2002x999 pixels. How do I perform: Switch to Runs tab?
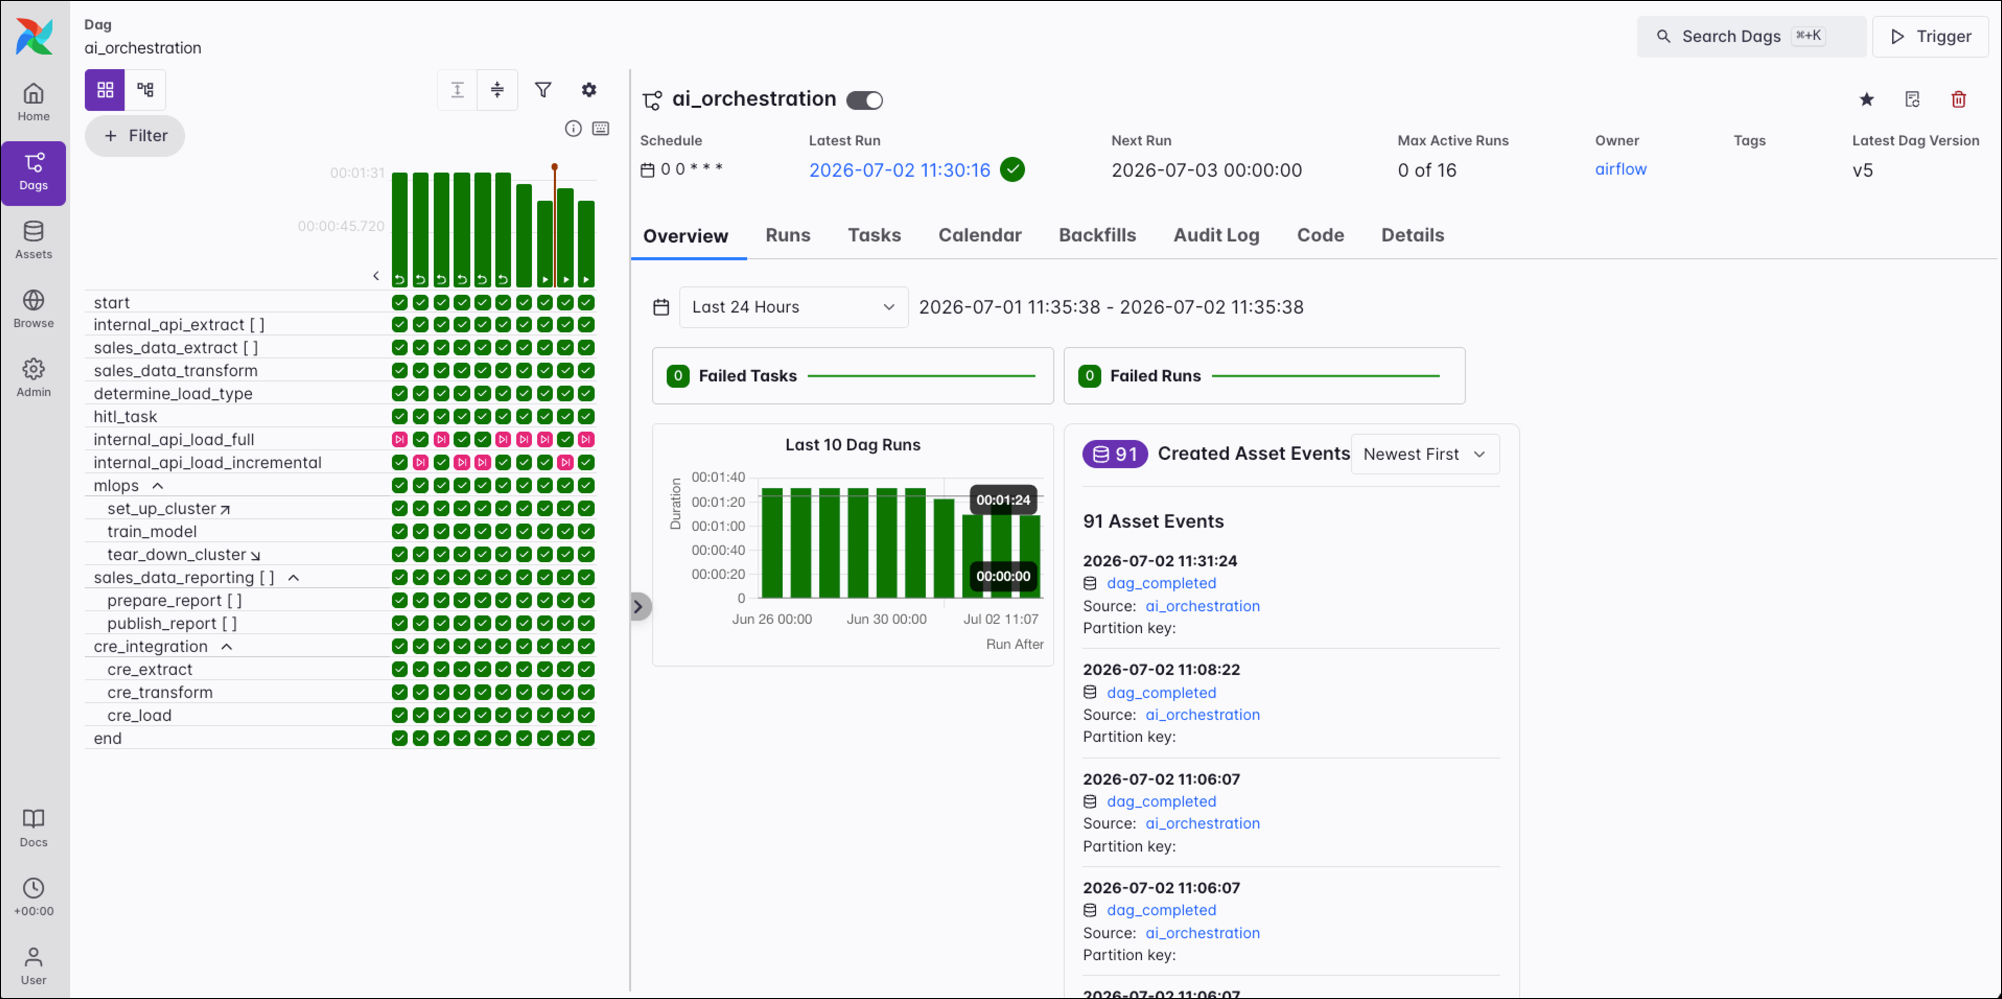[x=788, y=236]
